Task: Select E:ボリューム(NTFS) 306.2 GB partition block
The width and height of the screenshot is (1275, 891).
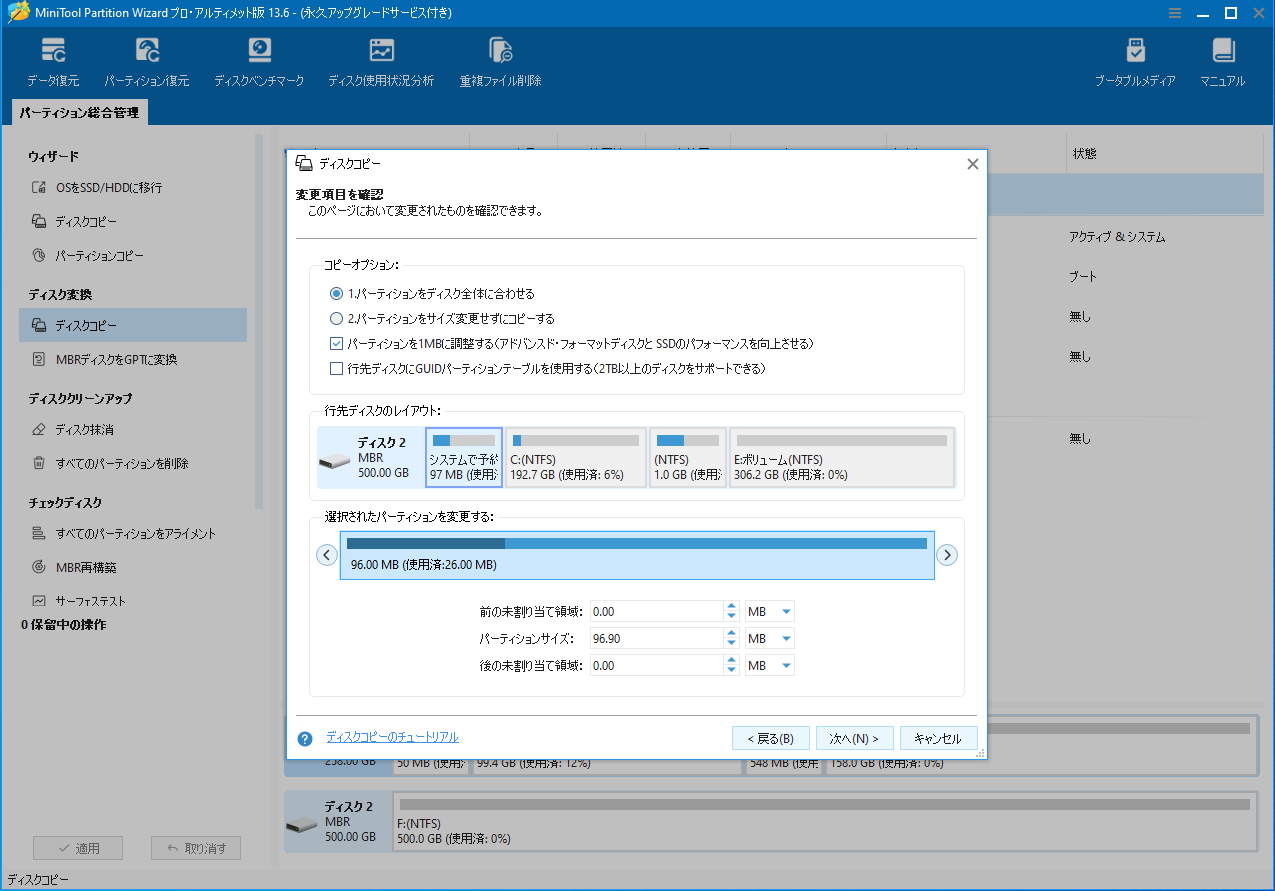Action: point(842,457)
